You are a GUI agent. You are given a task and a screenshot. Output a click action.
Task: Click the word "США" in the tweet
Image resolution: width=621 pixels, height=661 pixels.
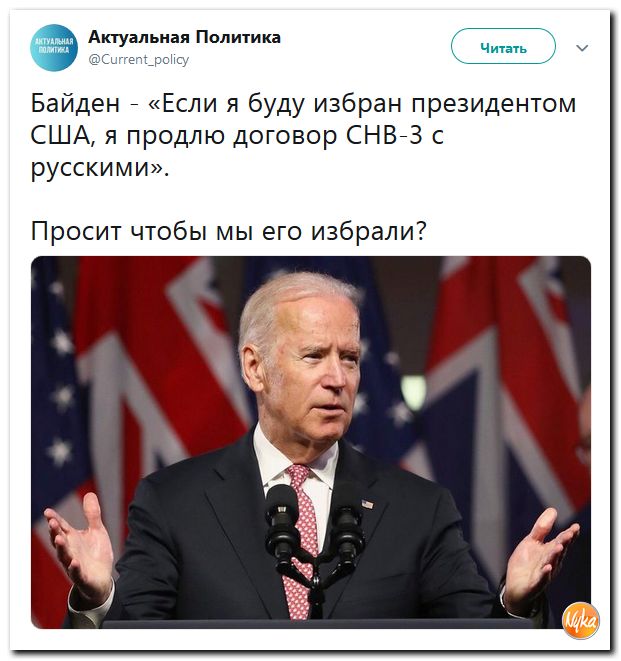(x=61, y=136)
